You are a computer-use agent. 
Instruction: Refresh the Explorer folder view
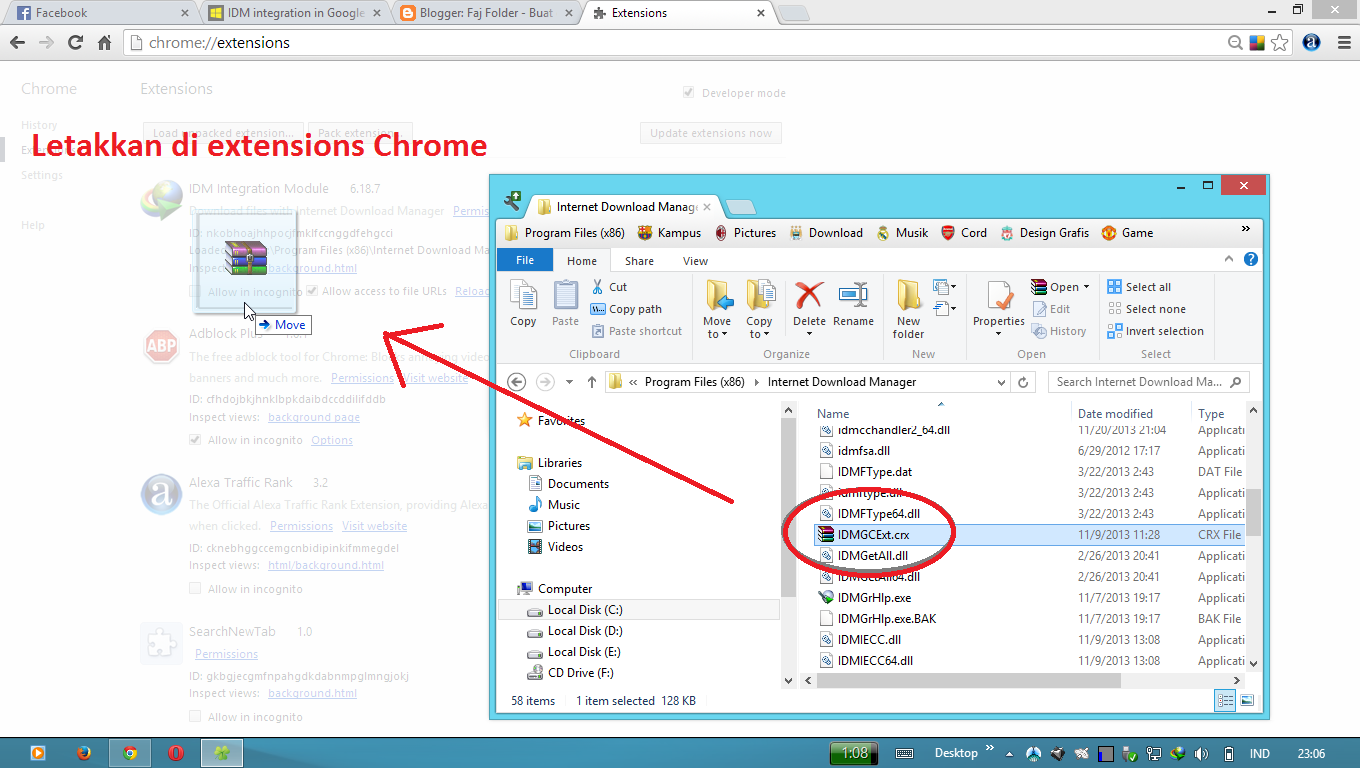(x=1023, y=382)
